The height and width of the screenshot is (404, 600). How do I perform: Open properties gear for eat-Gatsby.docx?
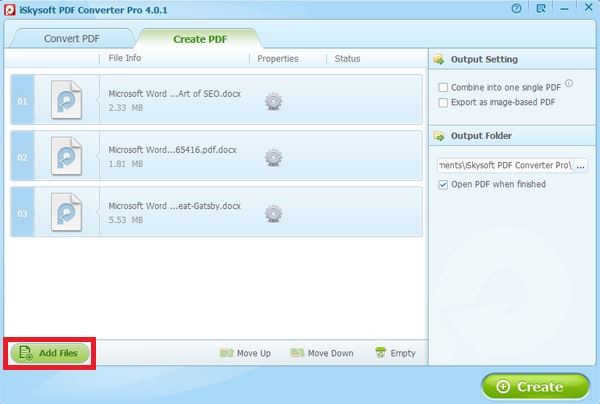pyautogui.click(x=273, y=213)
